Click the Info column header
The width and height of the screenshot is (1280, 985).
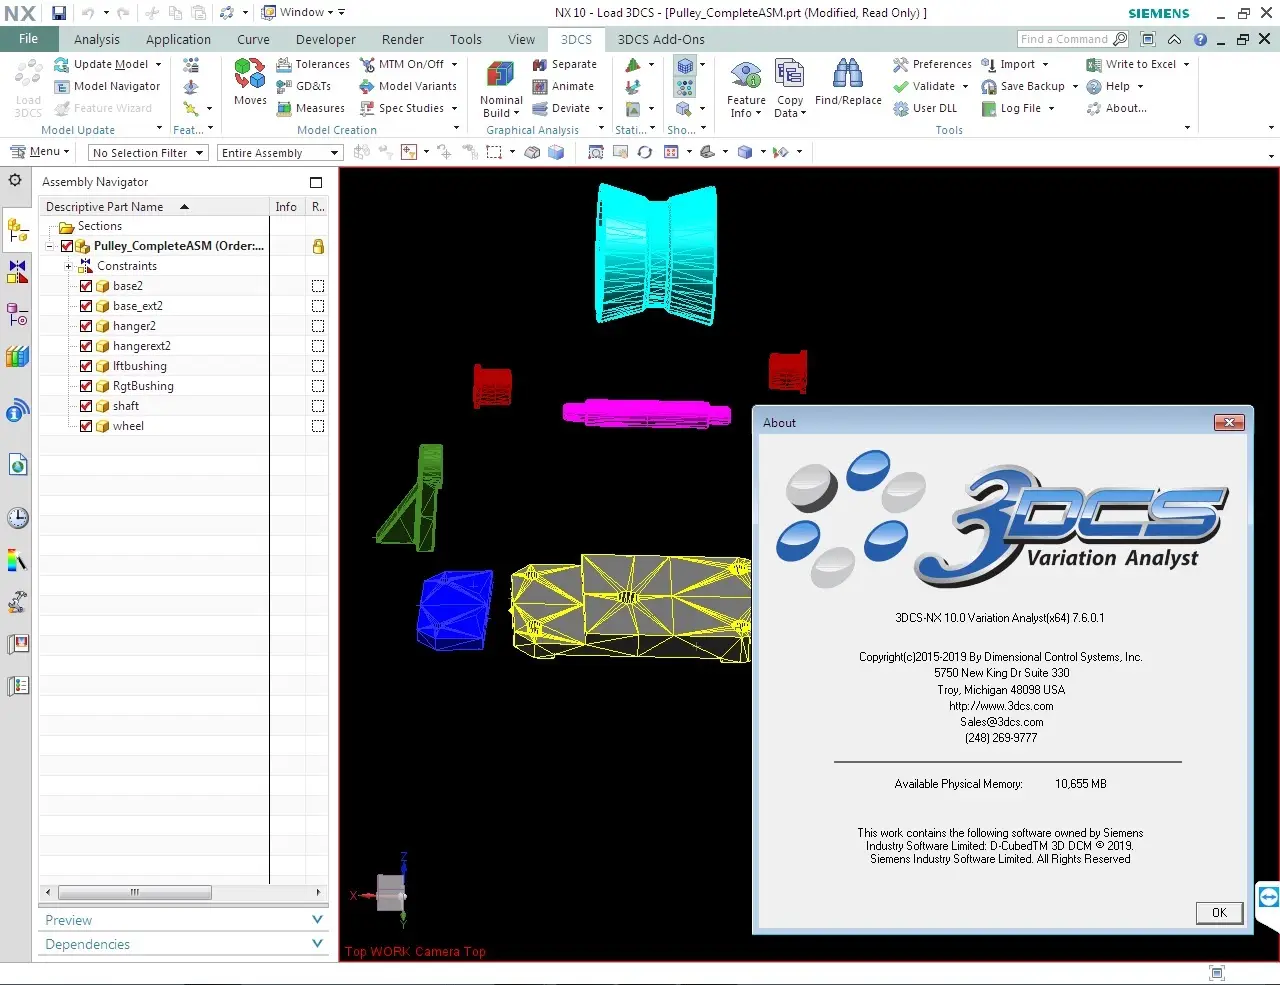(x=286, y=206)
